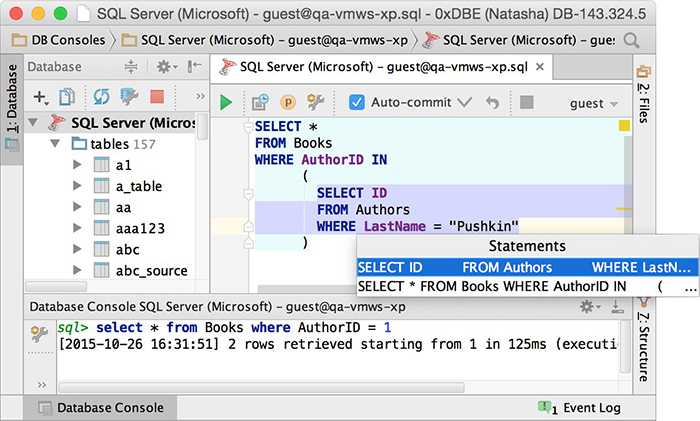
Task: Expand the abc_source table node
Action: pyautogui.click(x=77, y=270)
